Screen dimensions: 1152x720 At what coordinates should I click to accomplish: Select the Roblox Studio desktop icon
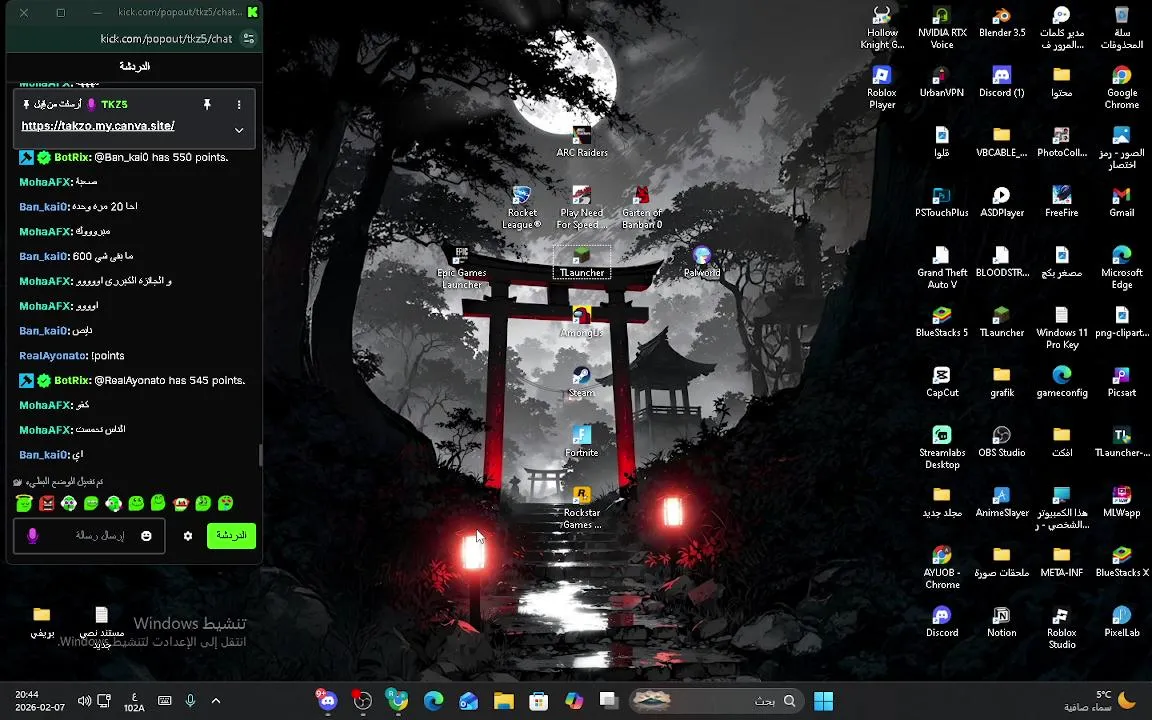click(1062, 627)
